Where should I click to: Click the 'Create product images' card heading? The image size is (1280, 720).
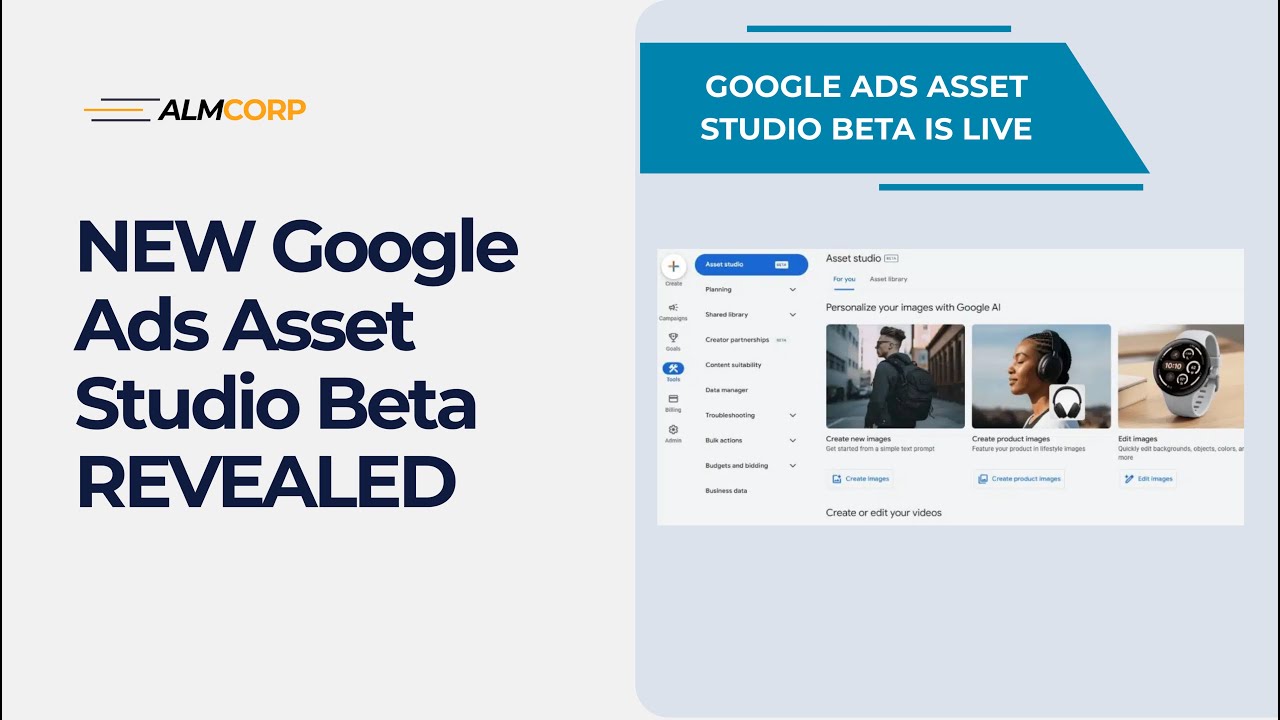pos(1011,439)
